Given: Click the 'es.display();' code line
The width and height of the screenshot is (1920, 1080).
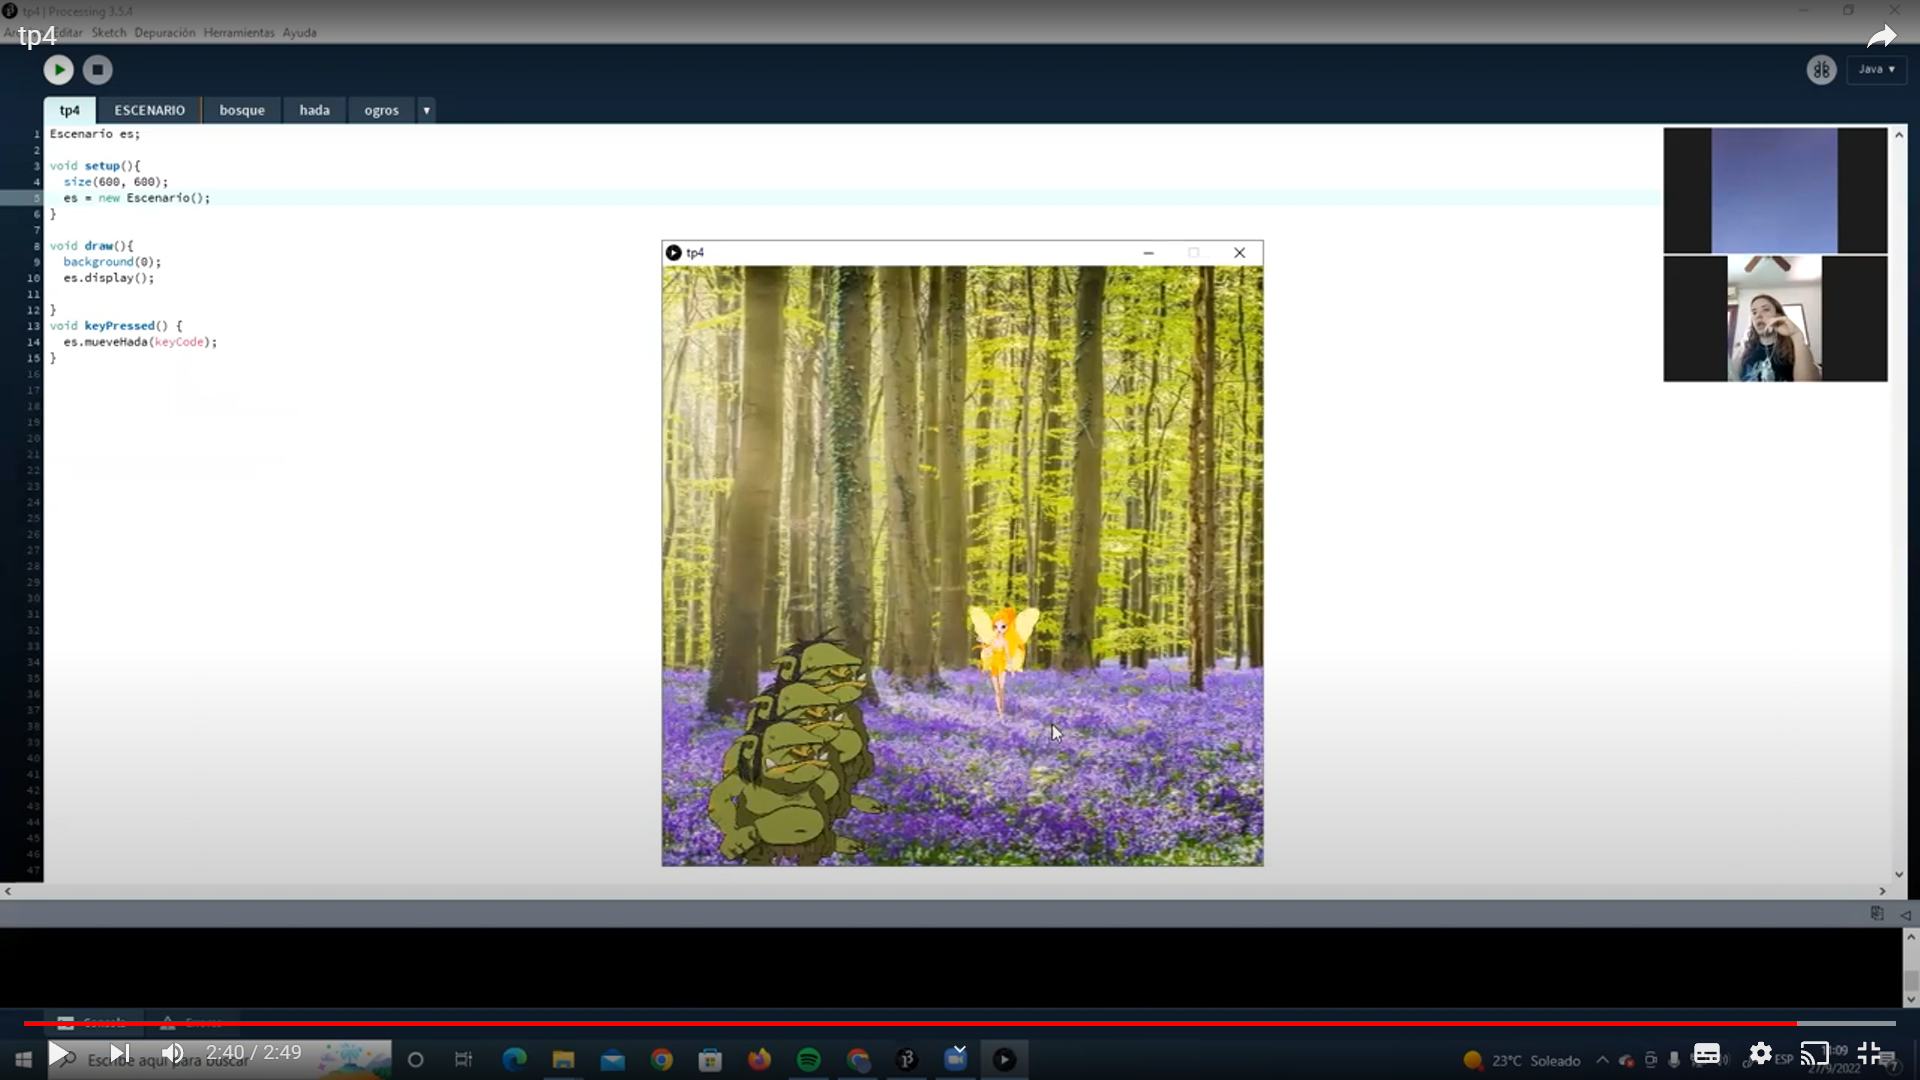Looking at the screenshot, I should coord(109,278).
